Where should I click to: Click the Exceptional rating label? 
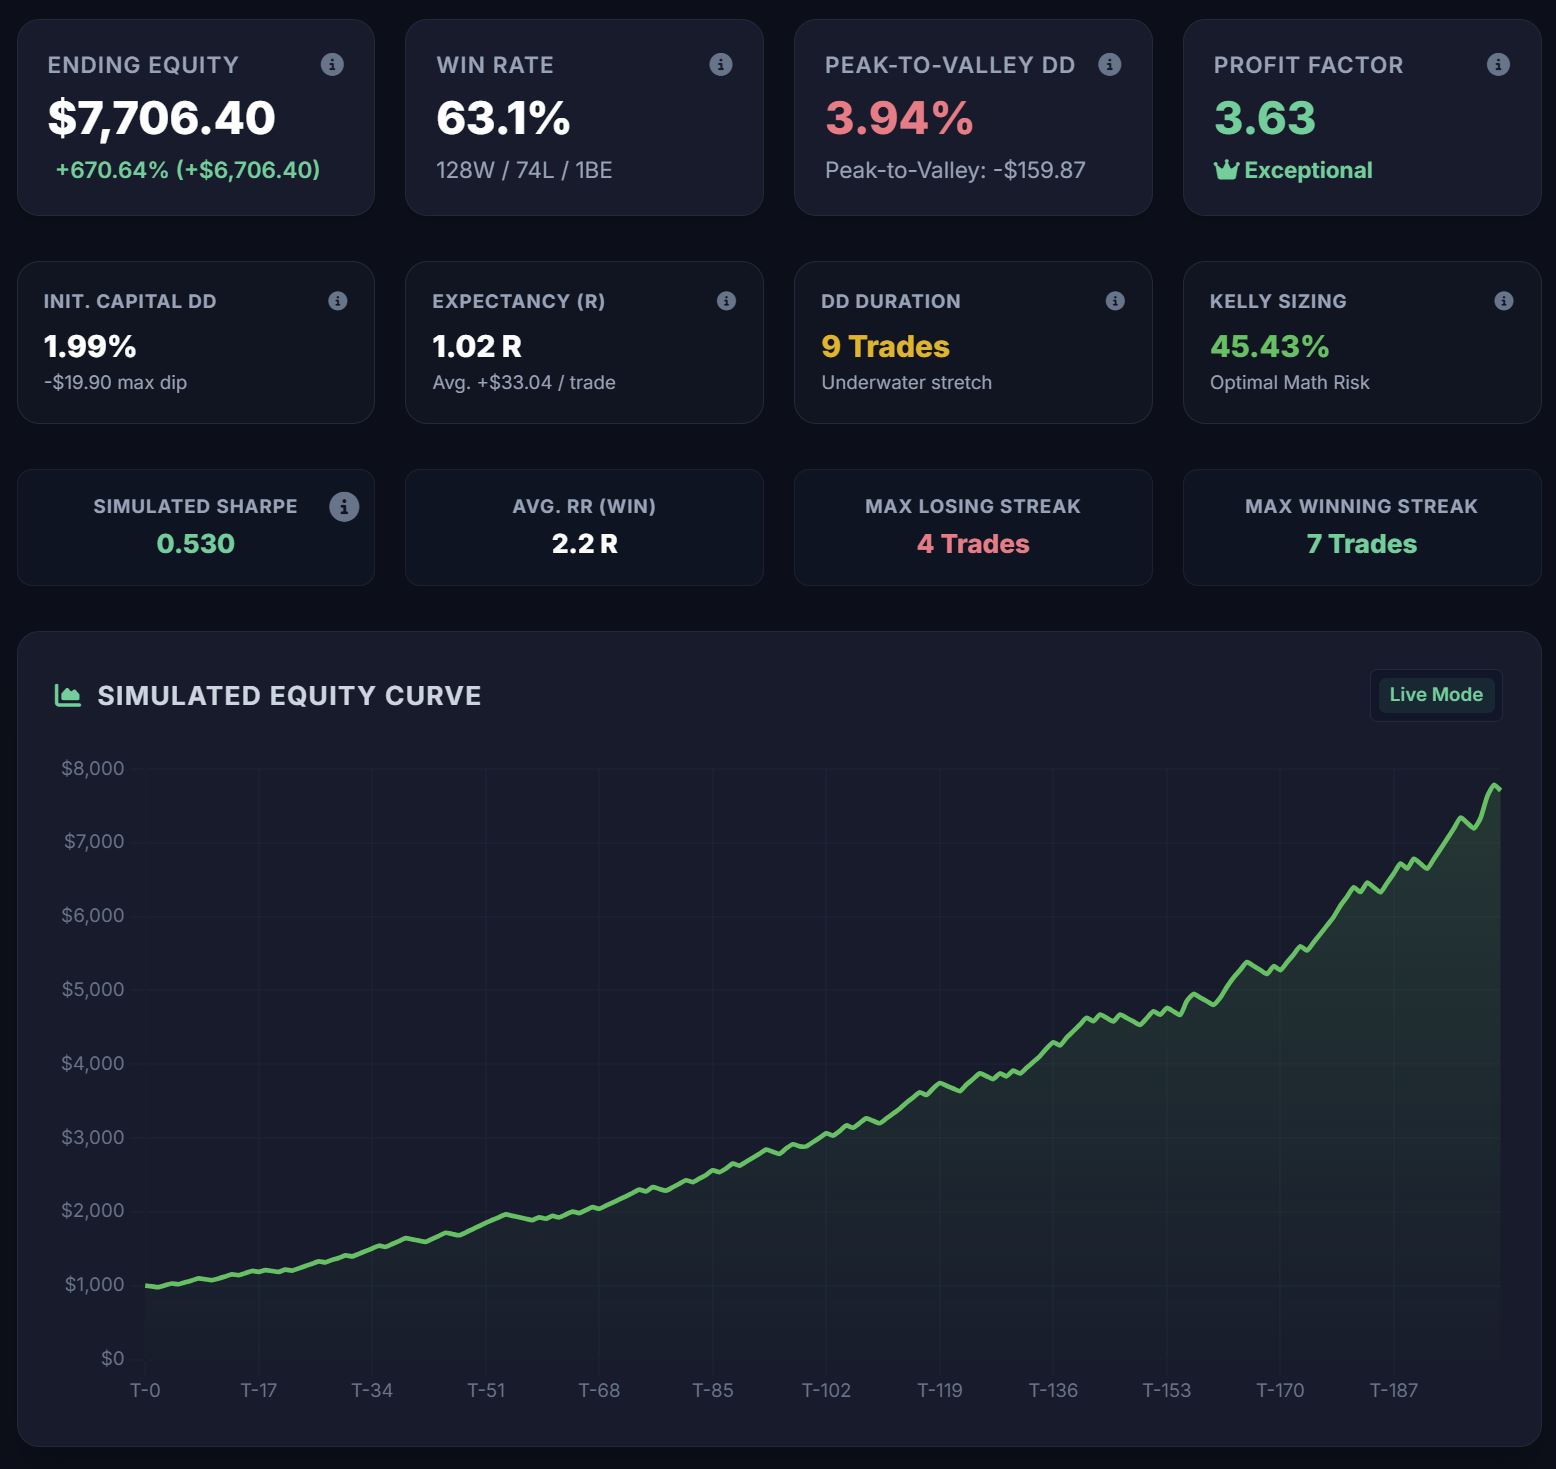(1308, 170)
